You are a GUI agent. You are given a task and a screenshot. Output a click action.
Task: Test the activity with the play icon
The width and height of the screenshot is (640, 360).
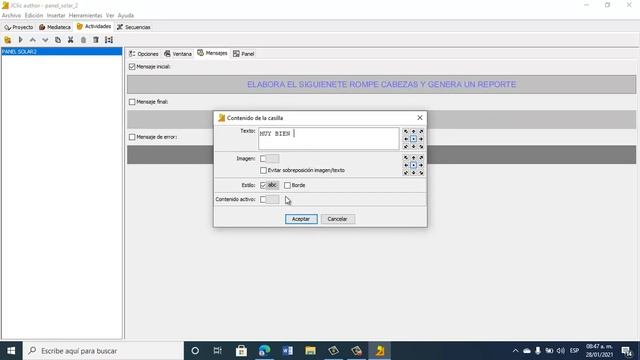click(20, 40)
